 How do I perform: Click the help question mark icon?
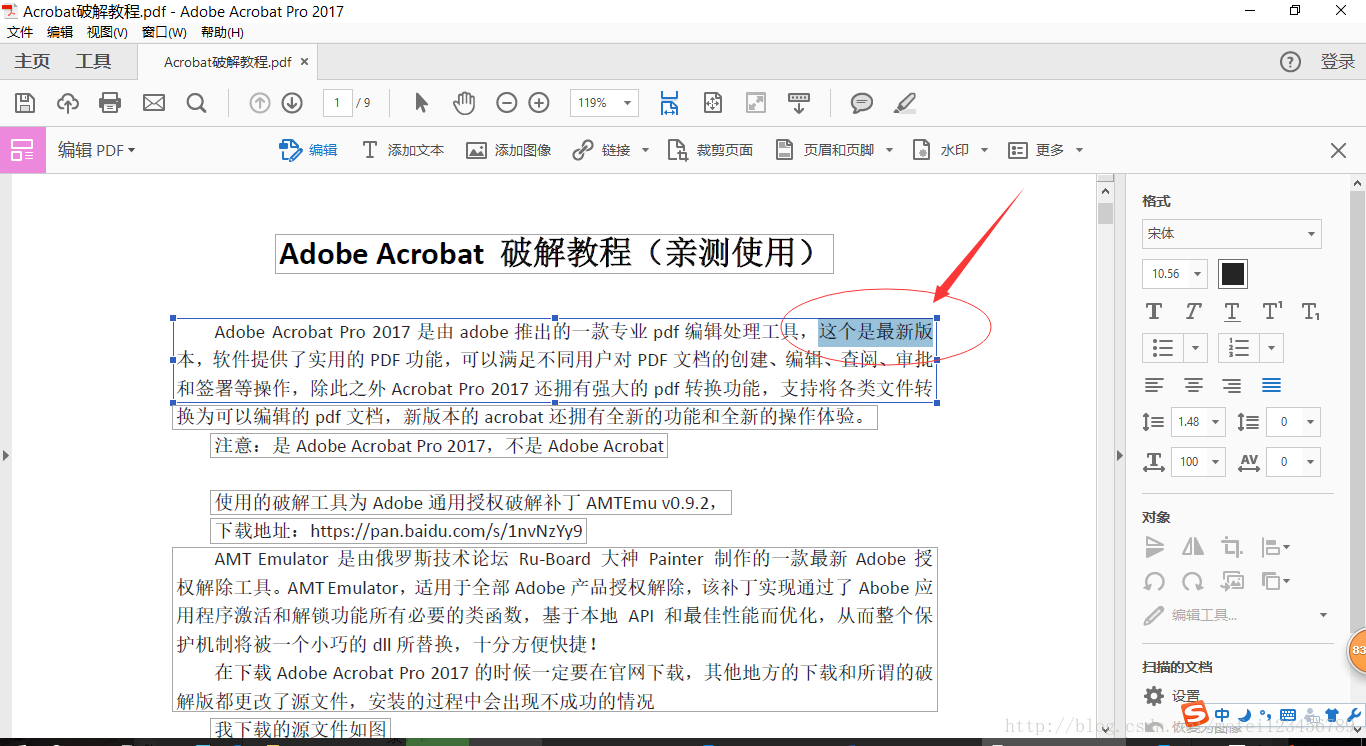[1291, 62]
